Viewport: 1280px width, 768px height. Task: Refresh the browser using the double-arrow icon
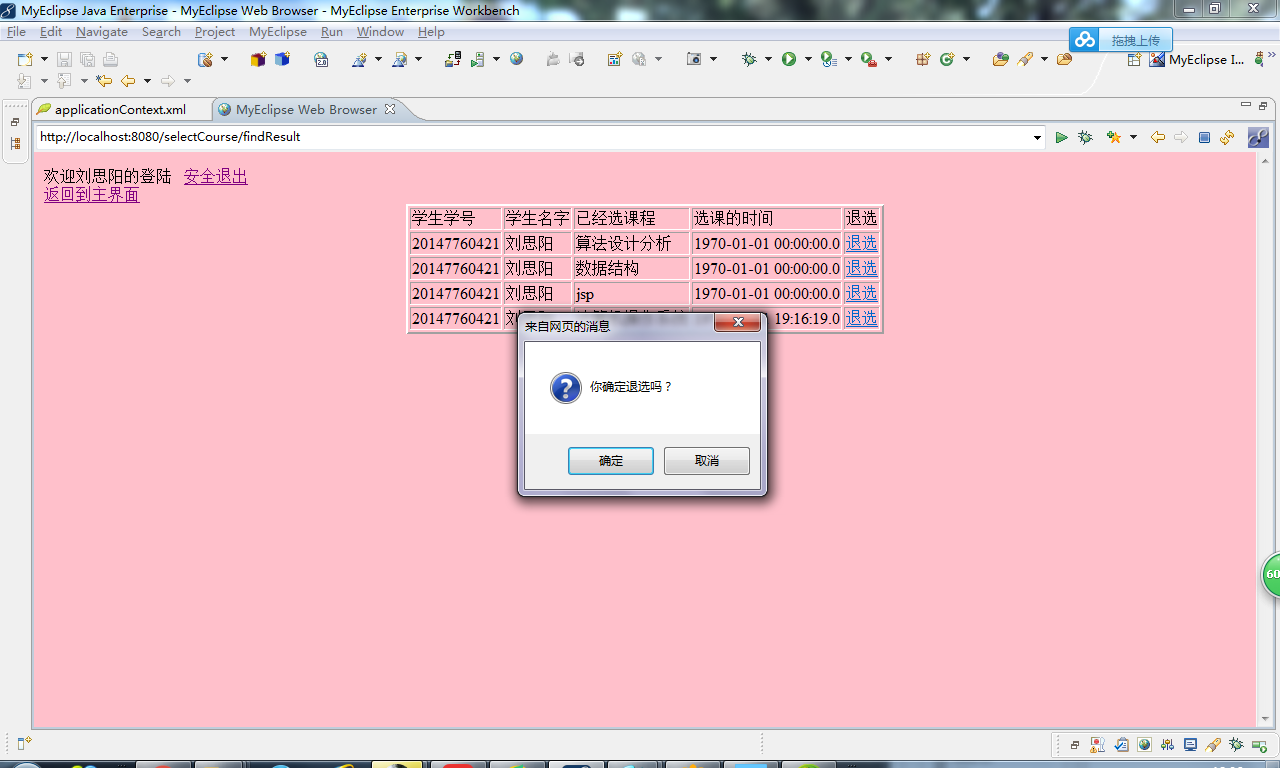click(x=1226, y=137)
